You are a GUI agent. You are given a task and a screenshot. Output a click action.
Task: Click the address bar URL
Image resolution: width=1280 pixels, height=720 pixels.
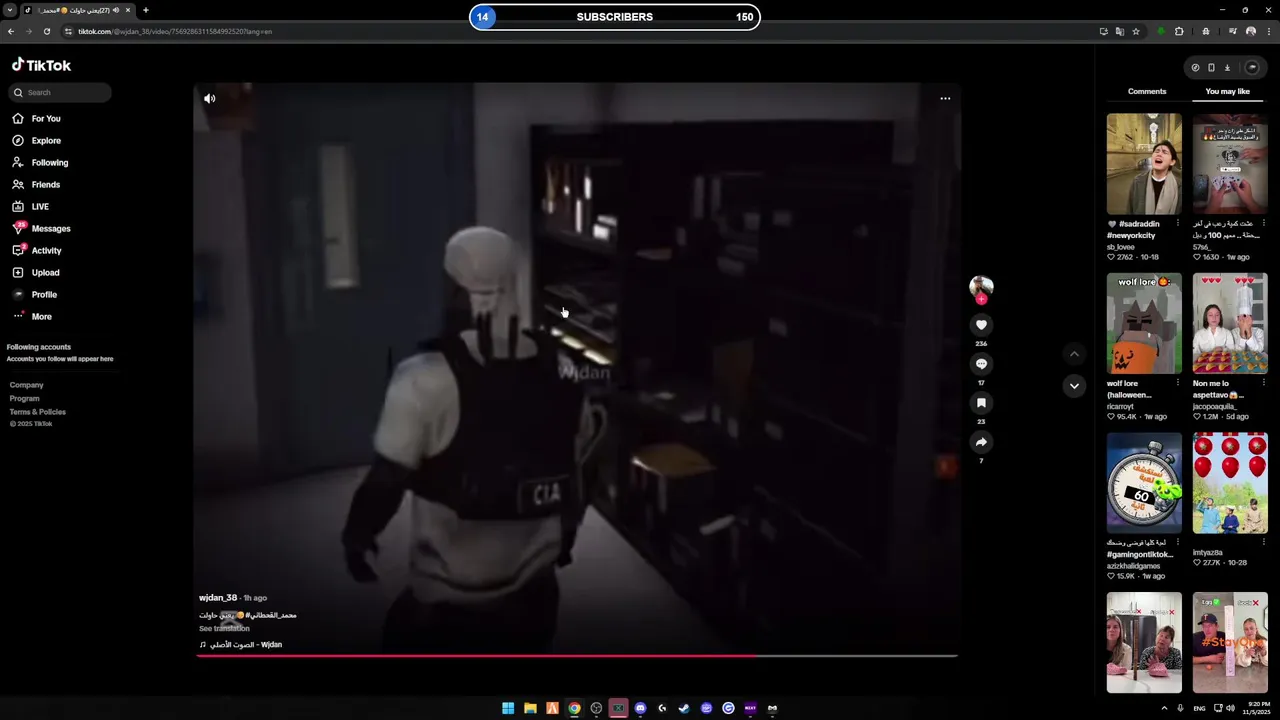pos(175,31)
